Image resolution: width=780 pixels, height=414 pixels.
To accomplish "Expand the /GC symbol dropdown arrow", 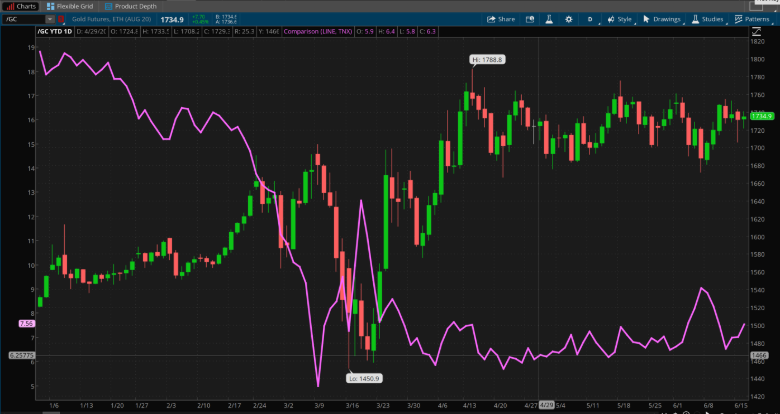I will pos(50,19).
